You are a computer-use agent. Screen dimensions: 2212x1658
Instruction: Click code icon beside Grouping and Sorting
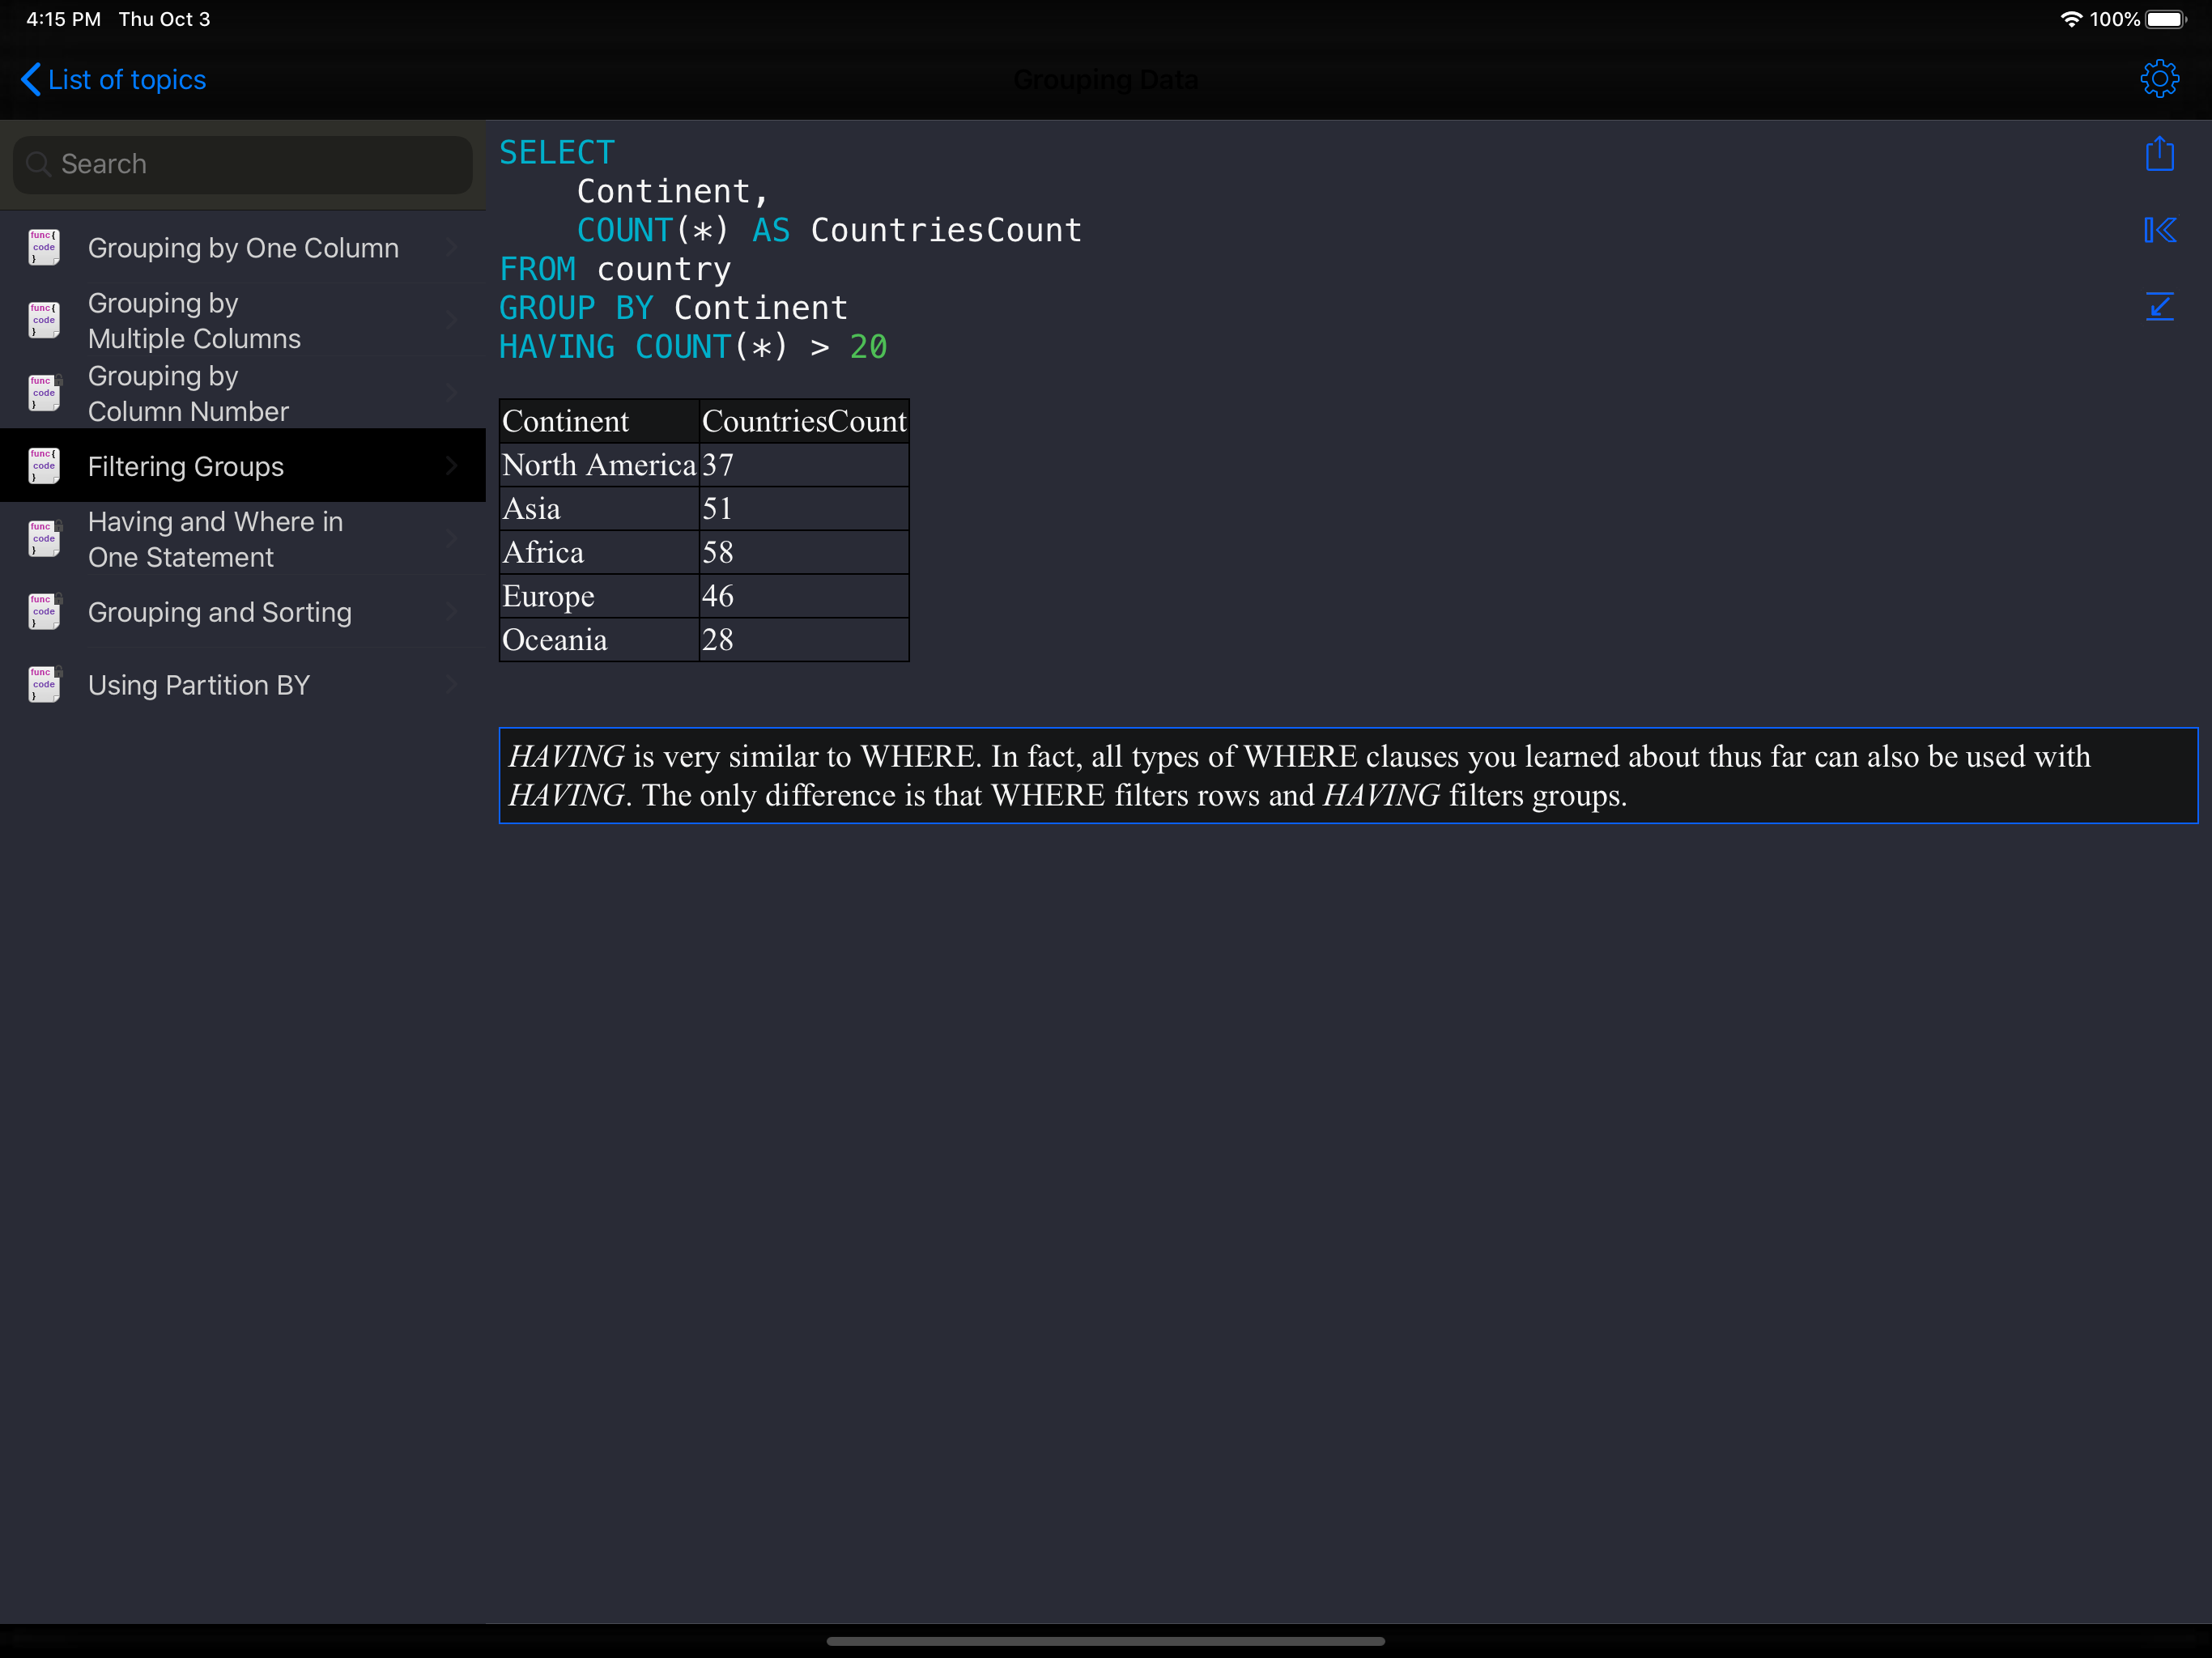[44, 612]
